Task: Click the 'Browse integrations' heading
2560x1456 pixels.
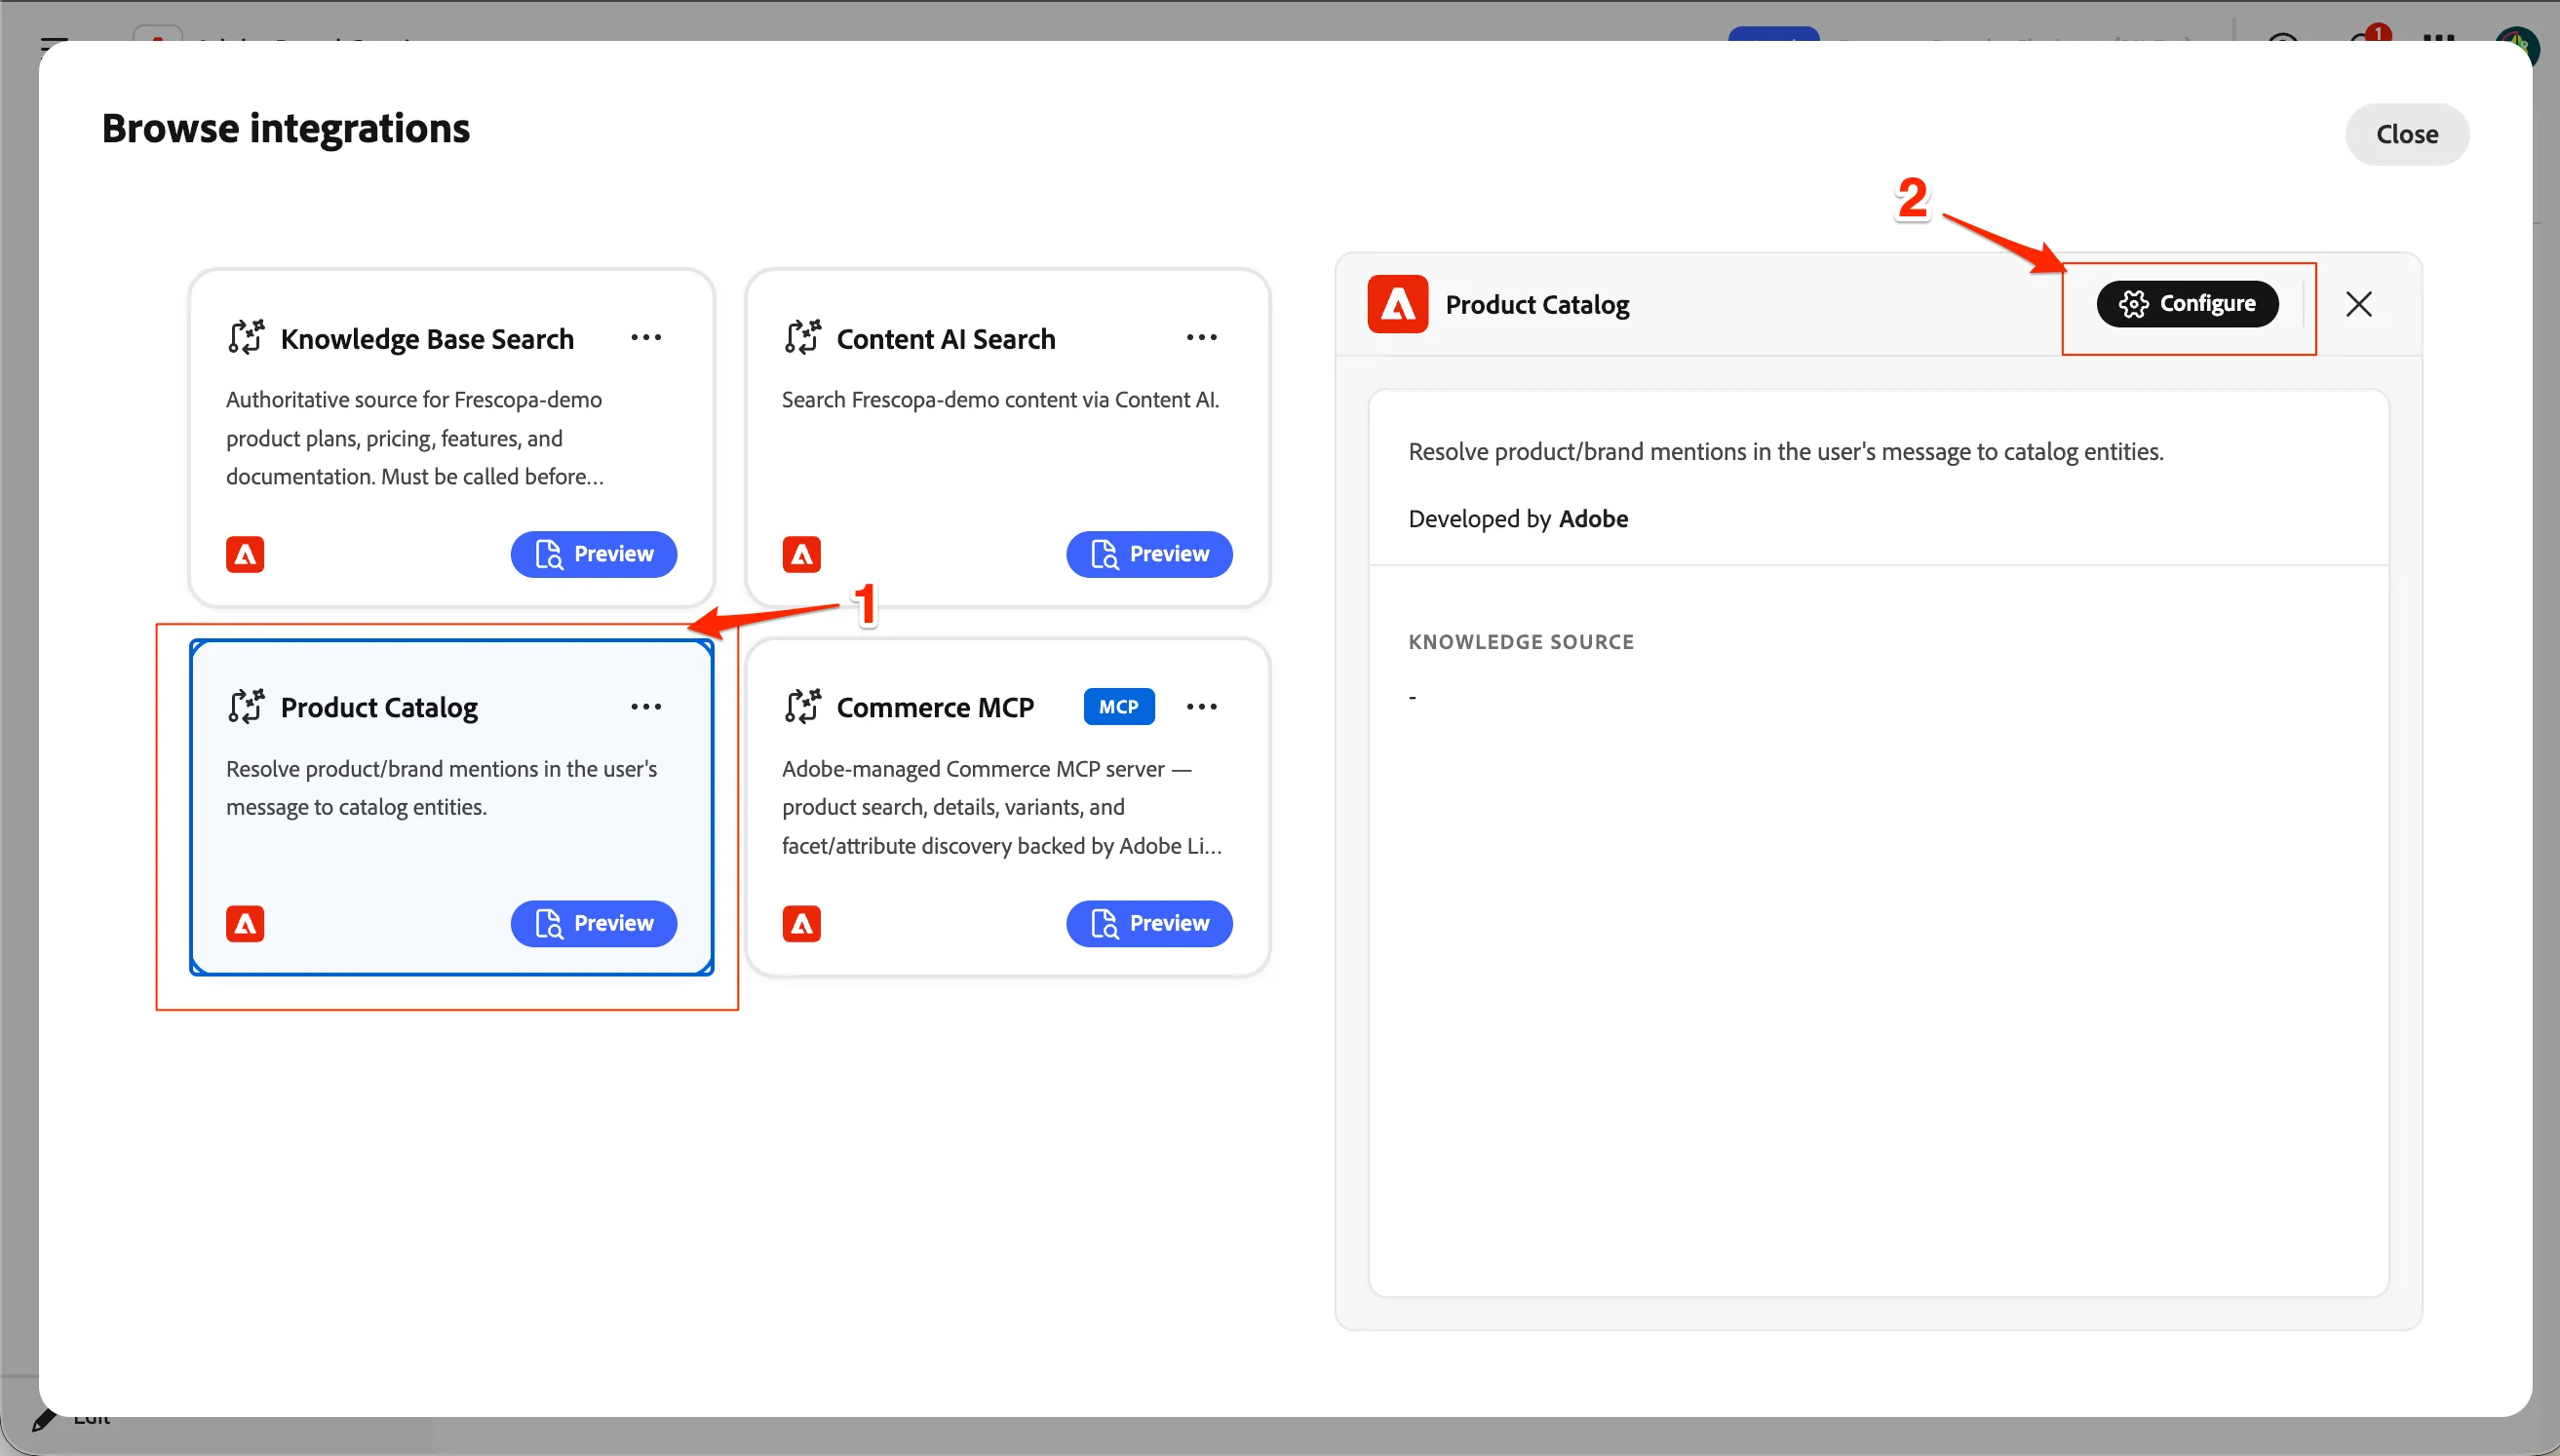Action: 286,129
